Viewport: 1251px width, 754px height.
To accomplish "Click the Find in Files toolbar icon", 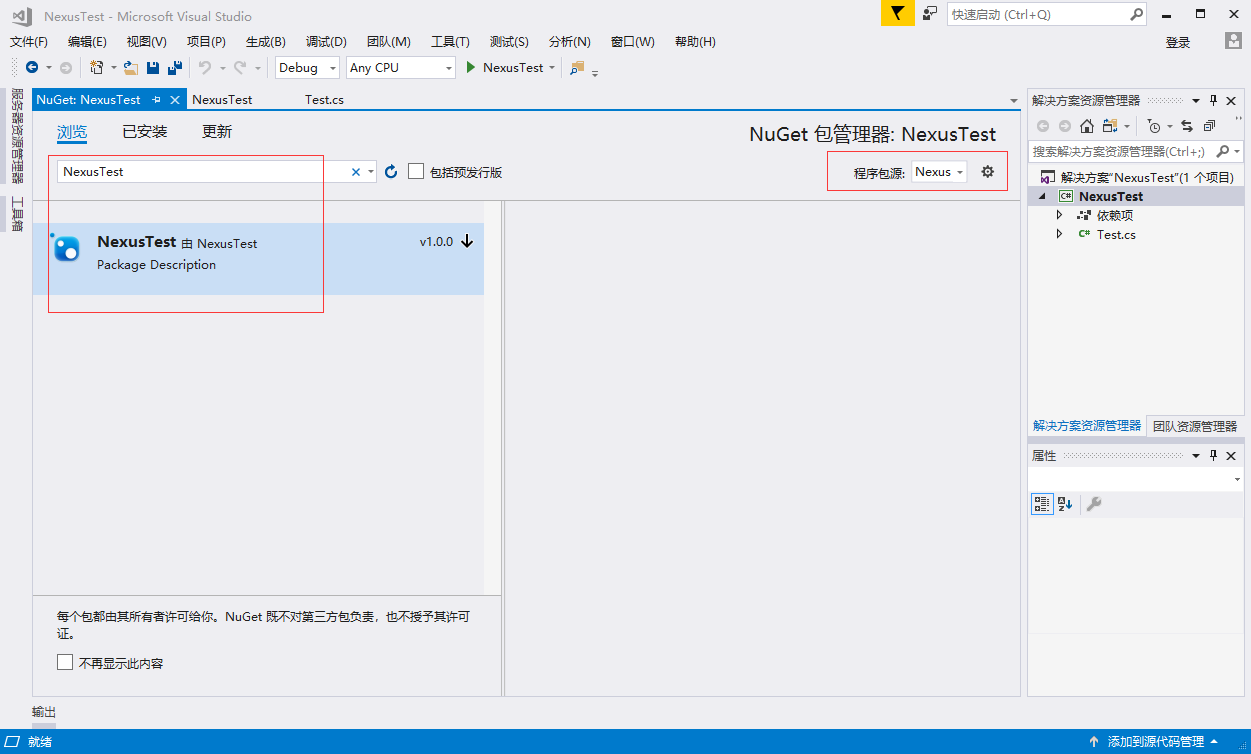I will [x=577, y=68].
